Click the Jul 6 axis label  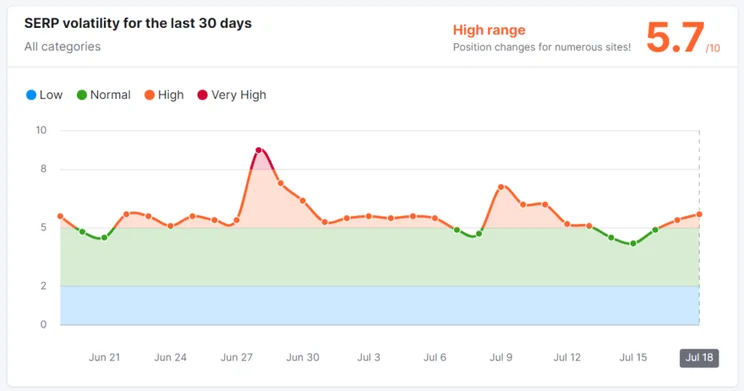[435, 357]
